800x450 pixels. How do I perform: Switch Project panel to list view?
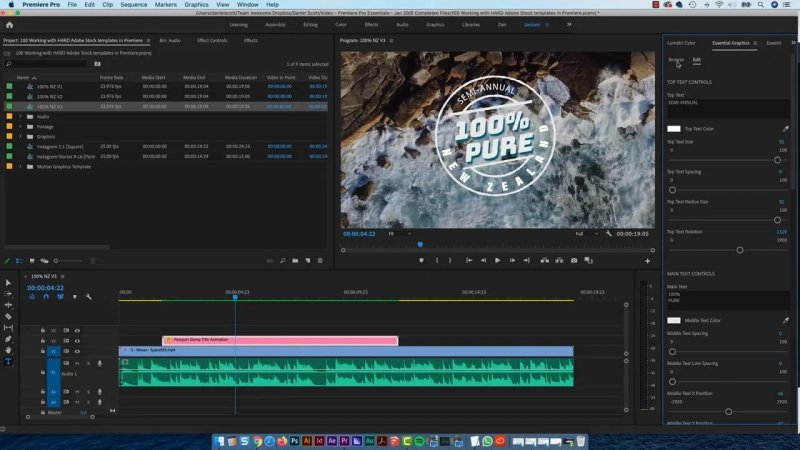(x=19, y=261)
